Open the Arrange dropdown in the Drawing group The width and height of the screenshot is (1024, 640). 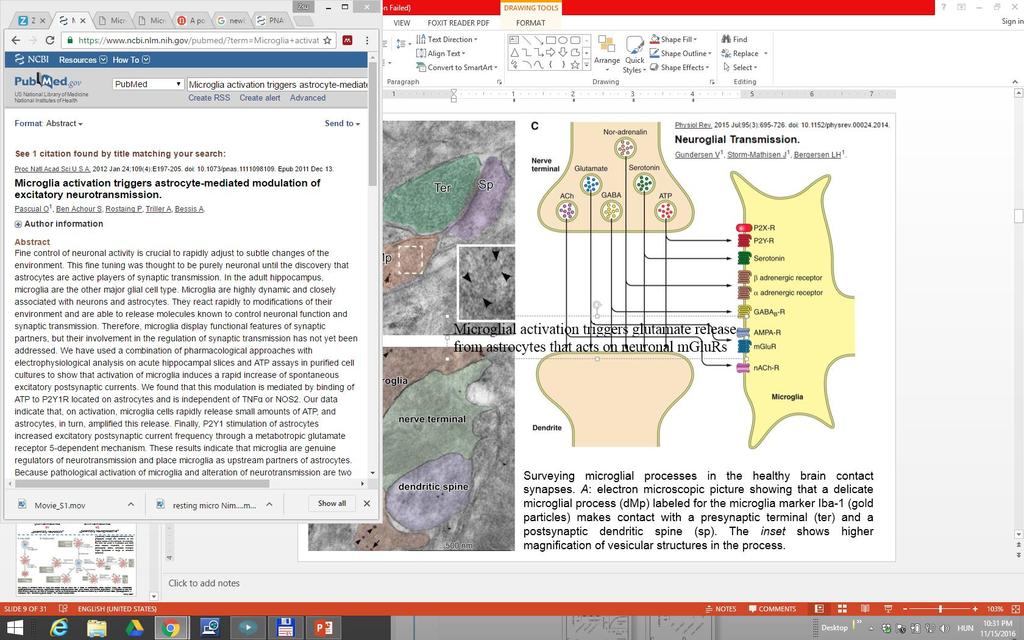(607, 53)
